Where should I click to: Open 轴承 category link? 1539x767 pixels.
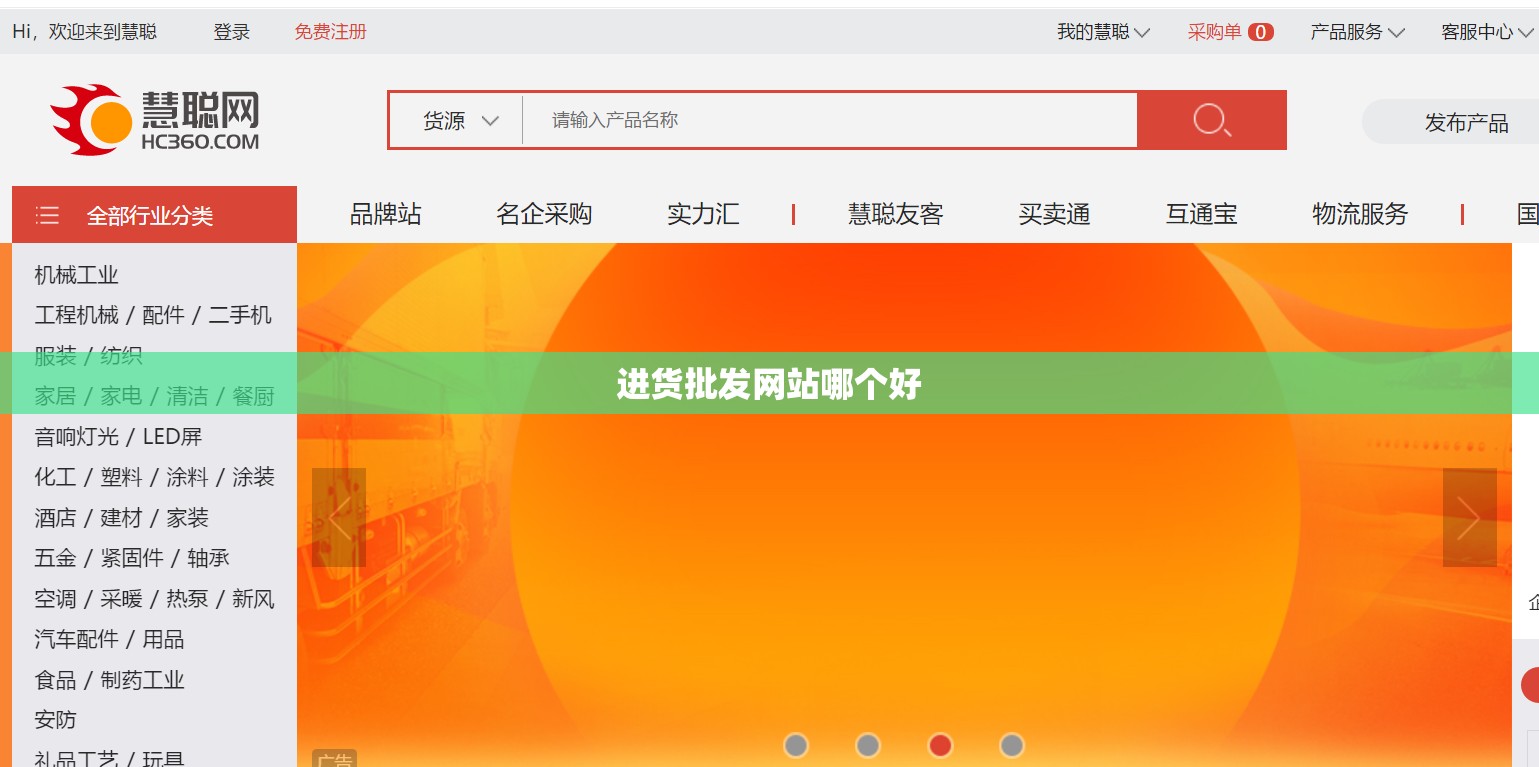[208, 558]
